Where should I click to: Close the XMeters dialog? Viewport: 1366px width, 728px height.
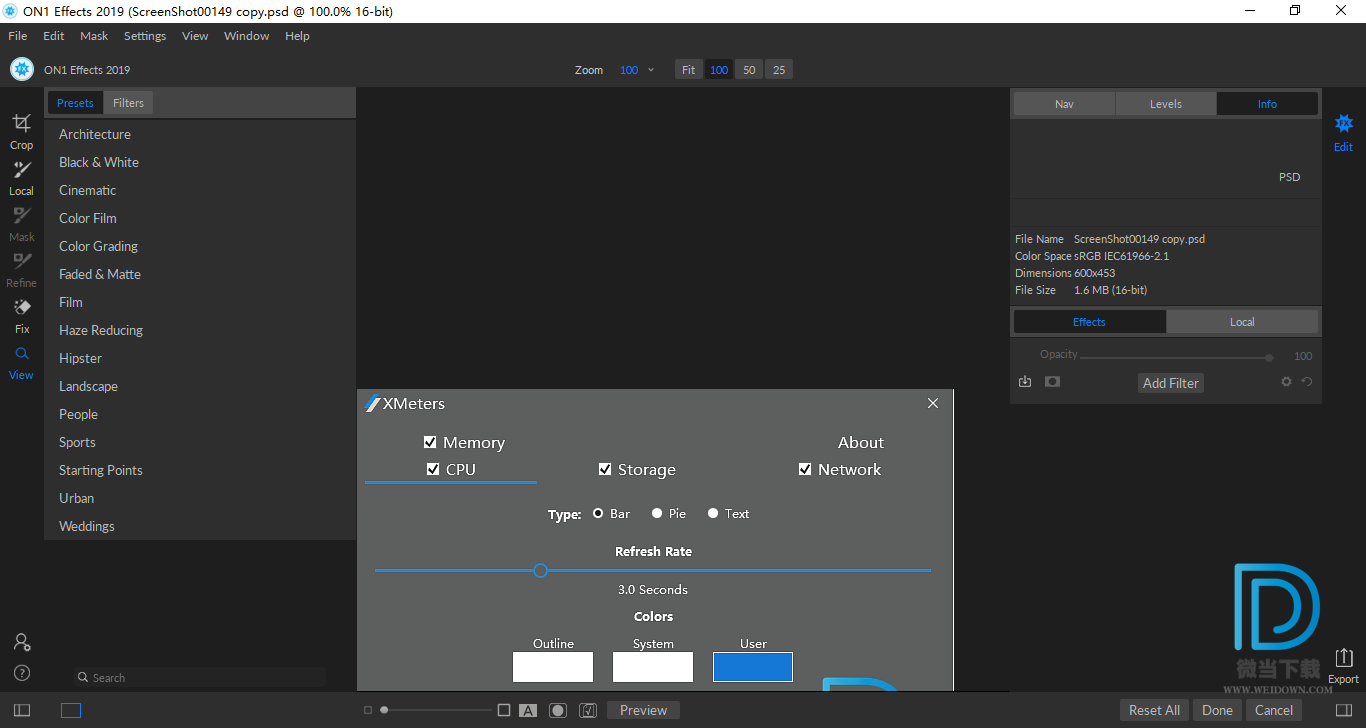933,403
